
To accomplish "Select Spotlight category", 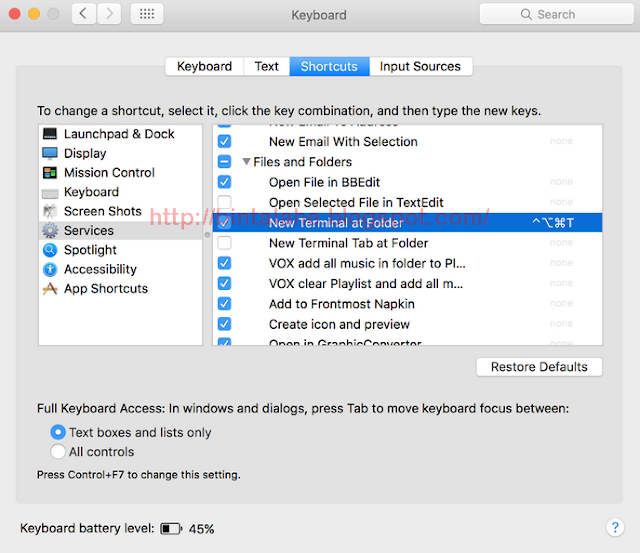I will (120, 250).
